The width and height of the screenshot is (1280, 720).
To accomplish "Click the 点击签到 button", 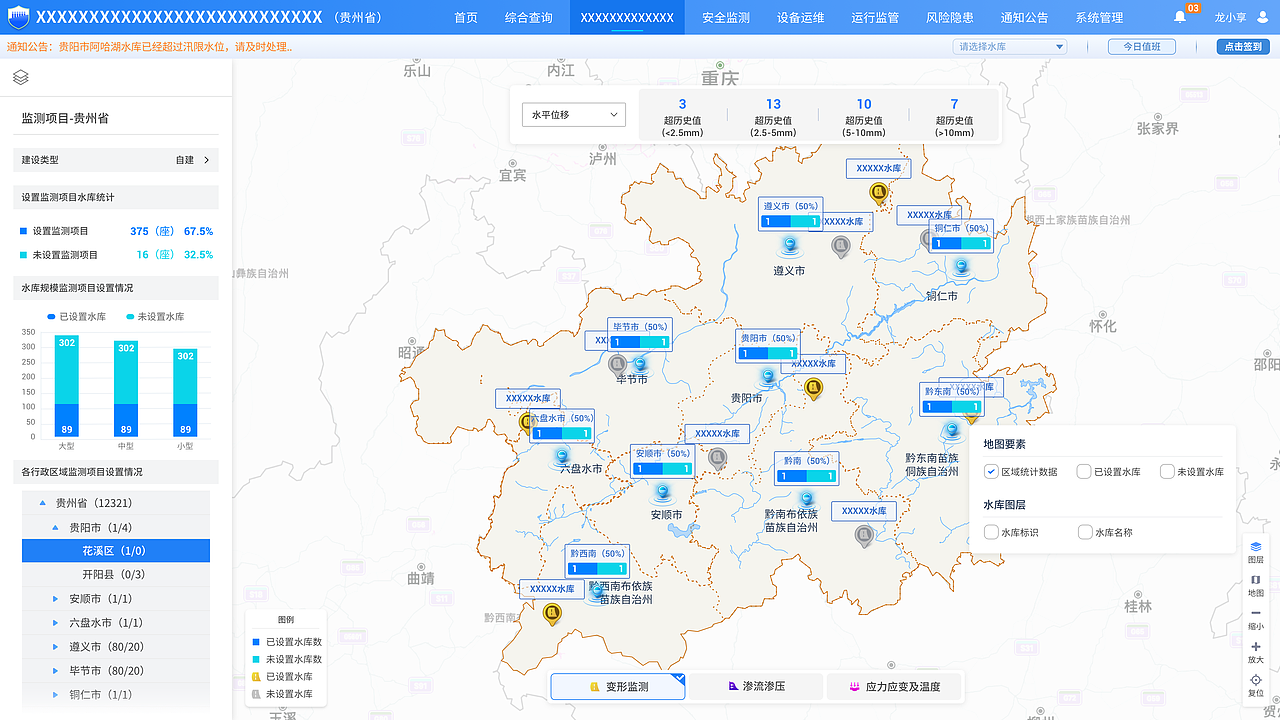I will click(x=1243, y=47).
